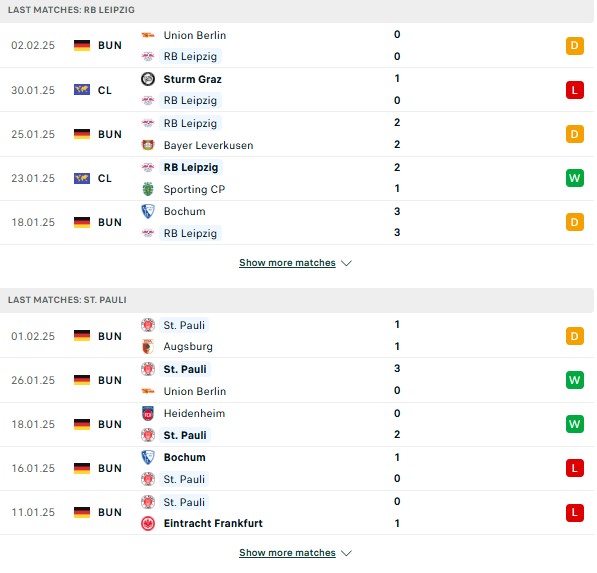Click the Sturm Graz club crest icon
The image size is (597, 573).
pos(148,79)
